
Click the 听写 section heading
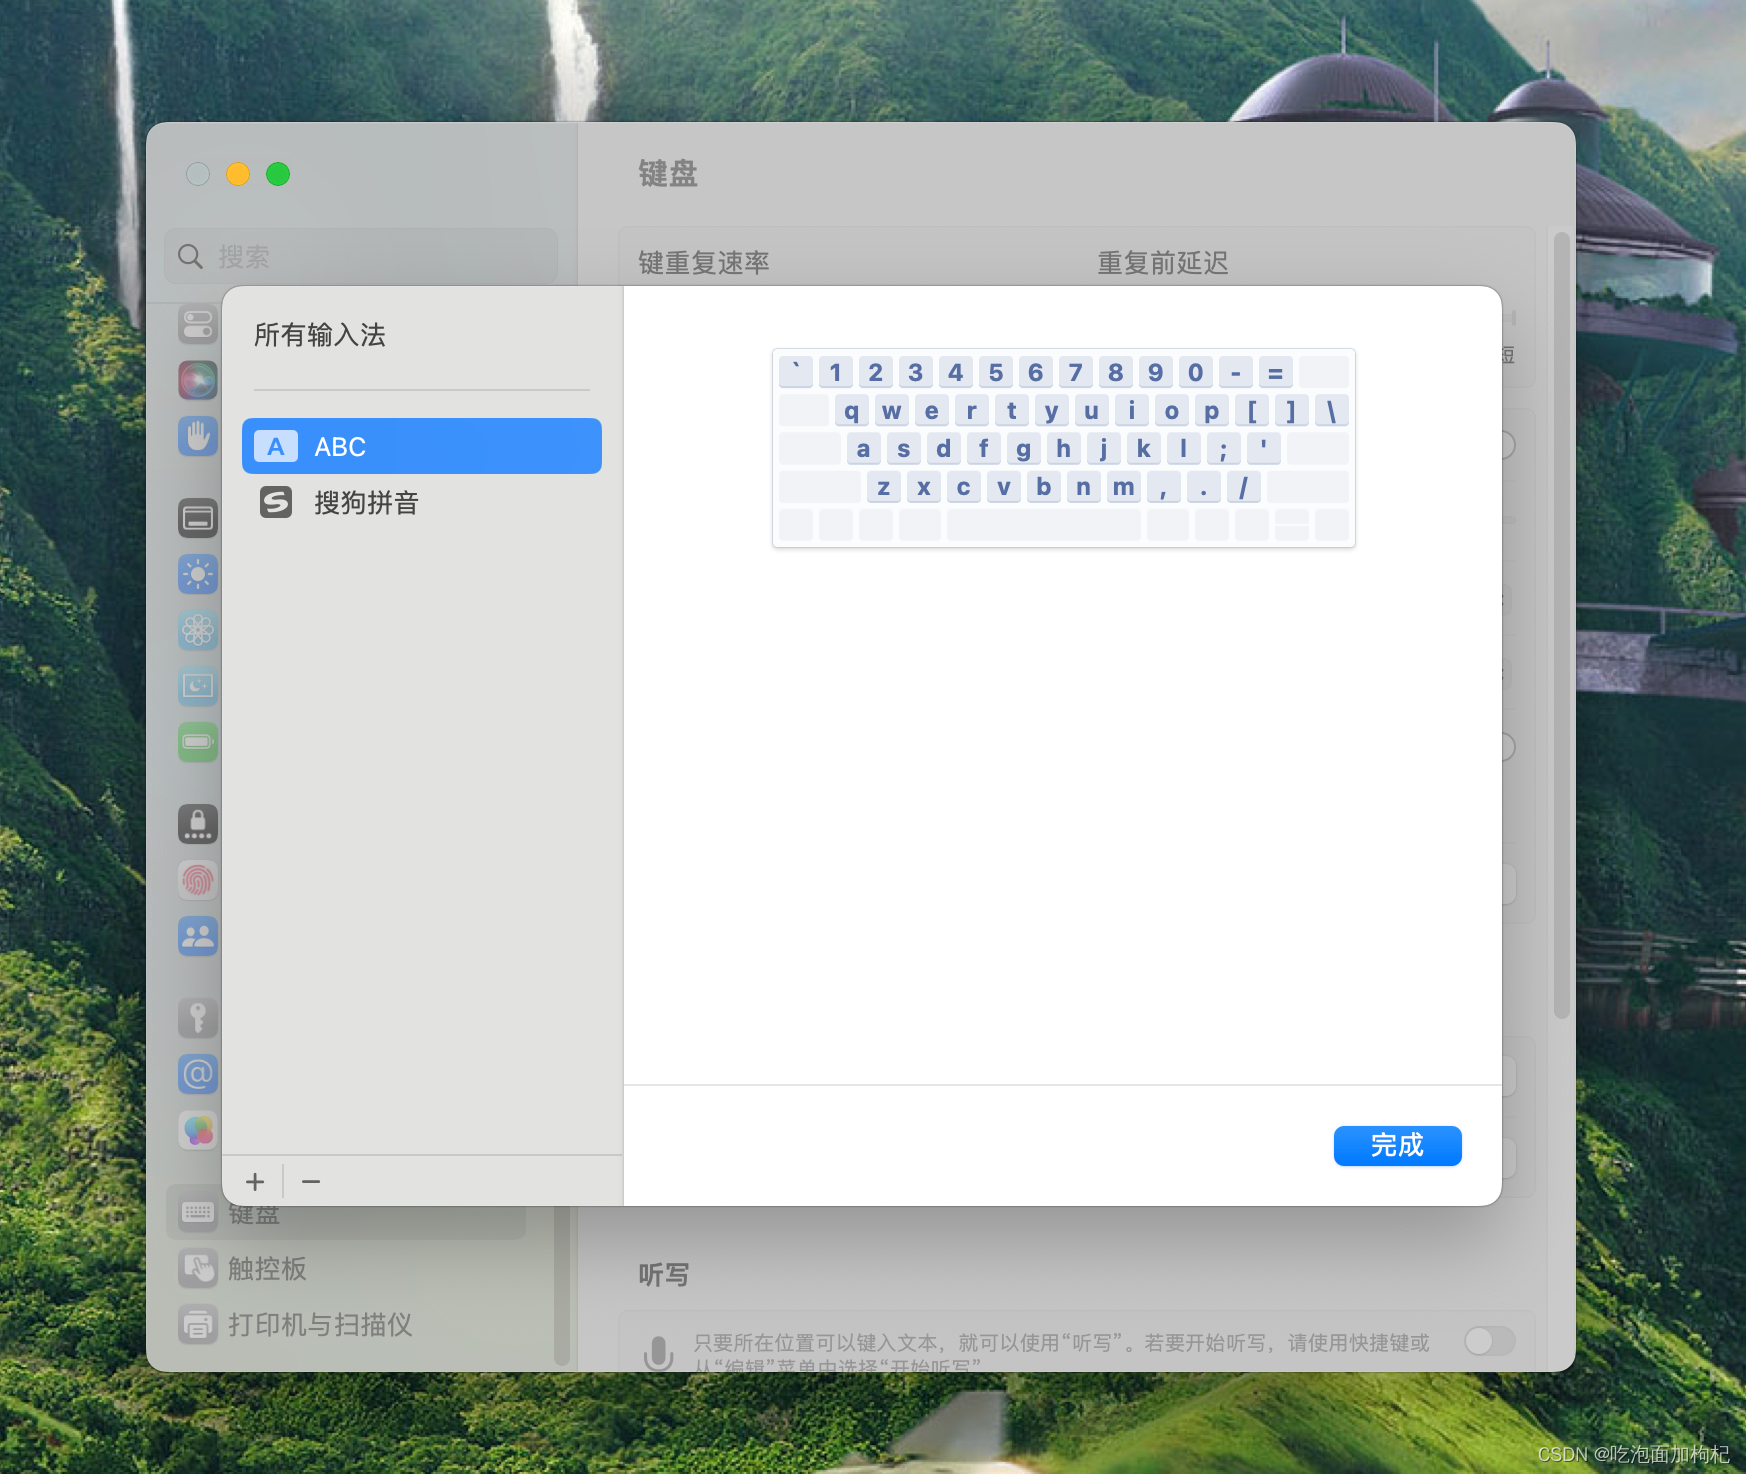664,1275
